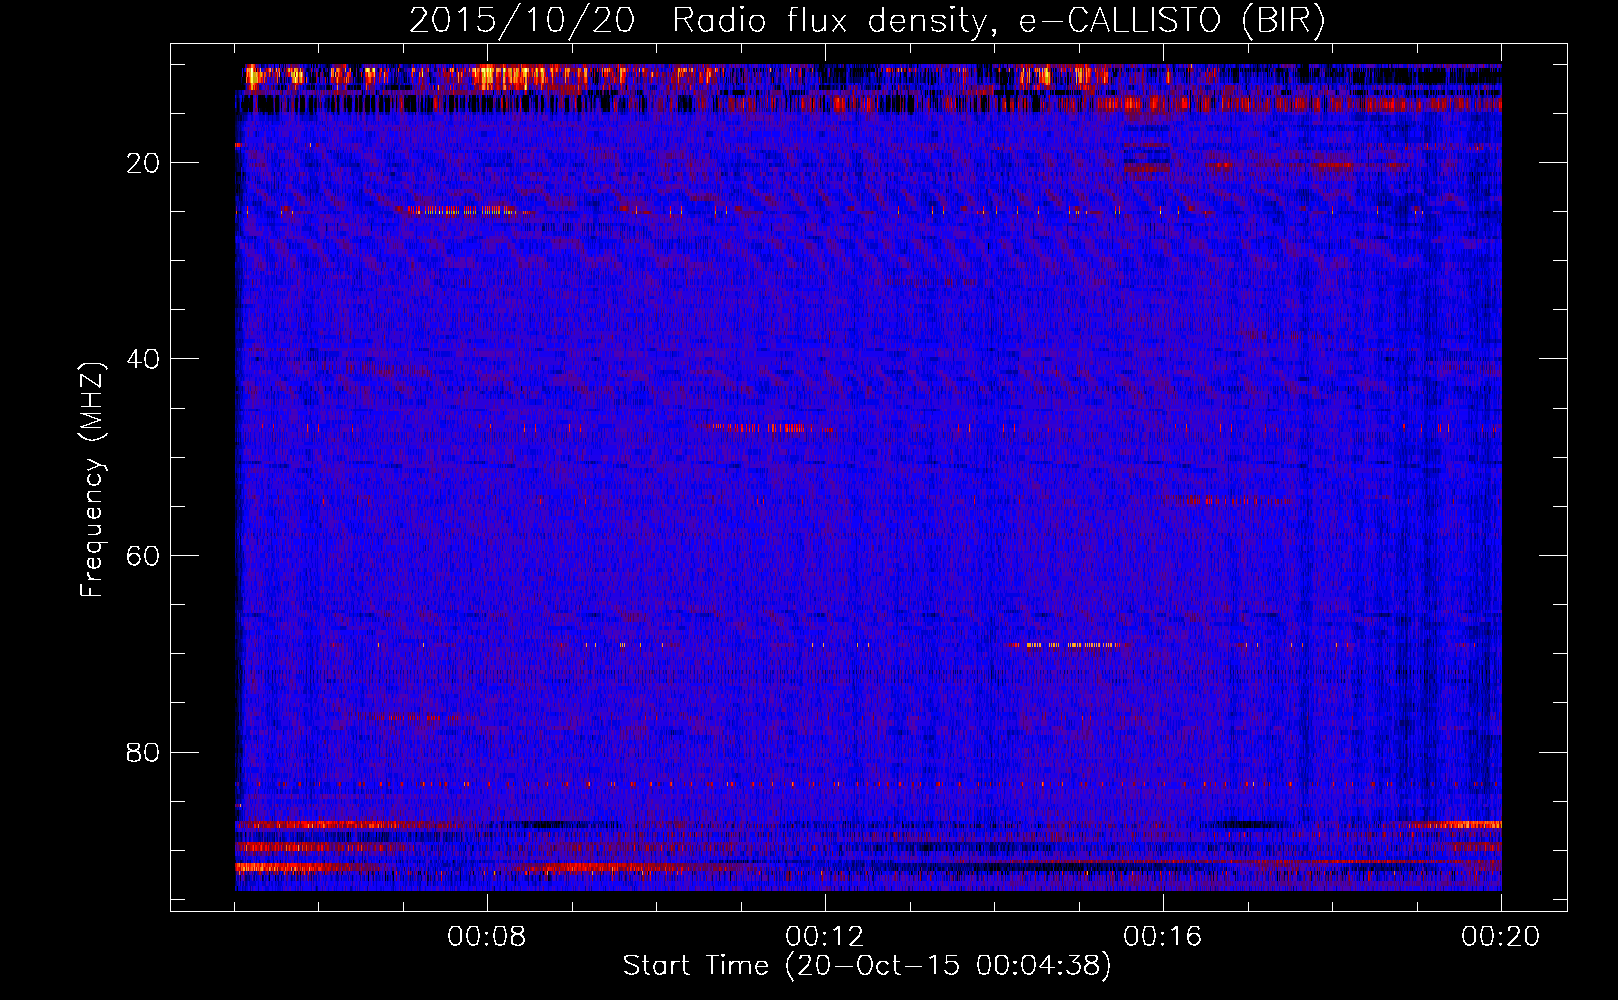
Task: Click the plot title '2015/10/20 Radio flux density, e-CALLISTO (BIR)'
Action: [866, 21]
